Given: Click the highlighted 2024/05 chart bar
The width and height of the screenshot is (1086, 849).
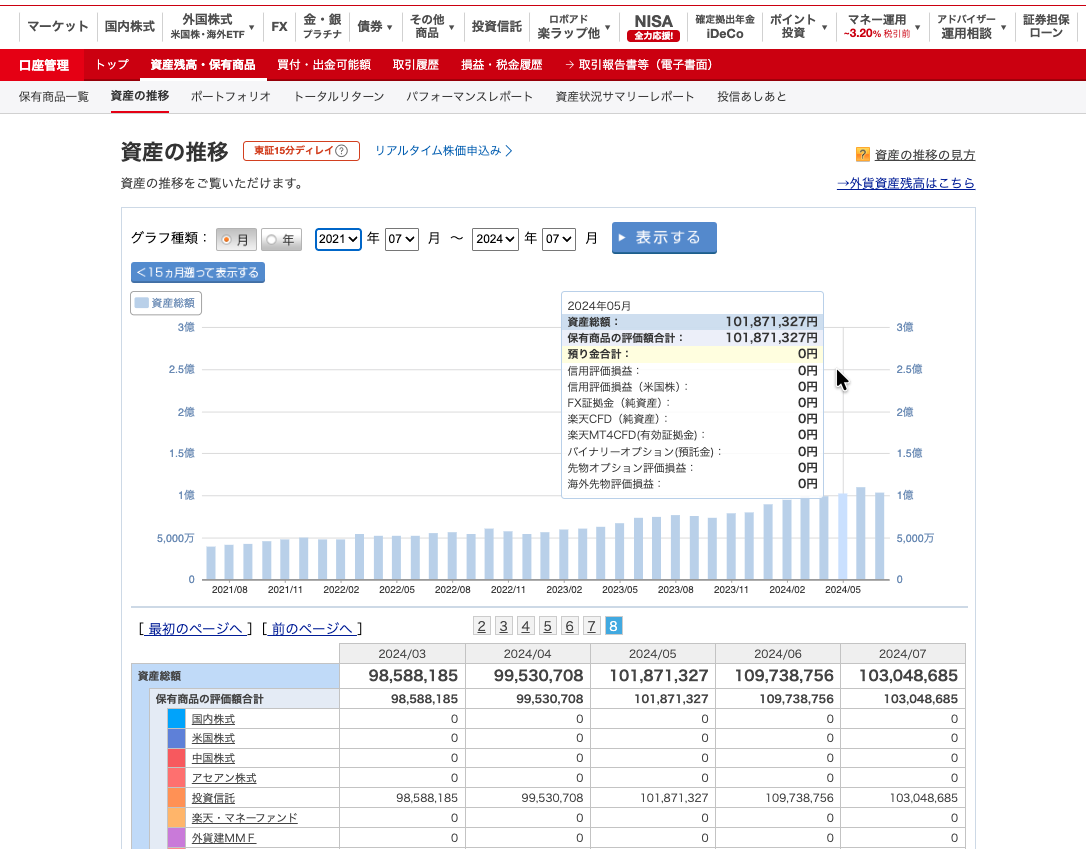Looking at the screenshot, I should click(x=842, y=537).
